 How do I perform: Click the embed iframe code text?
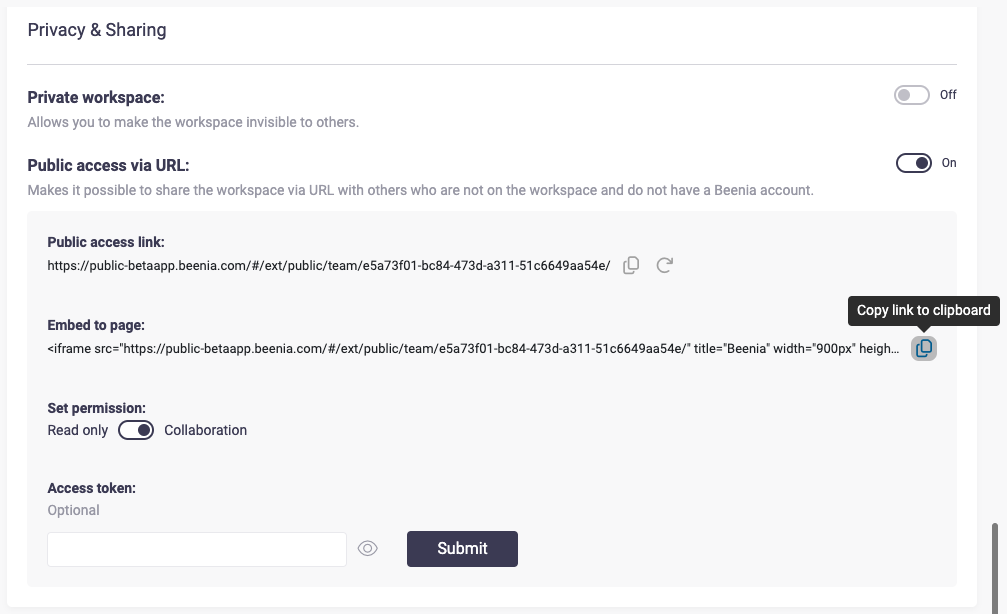point(472,349)
